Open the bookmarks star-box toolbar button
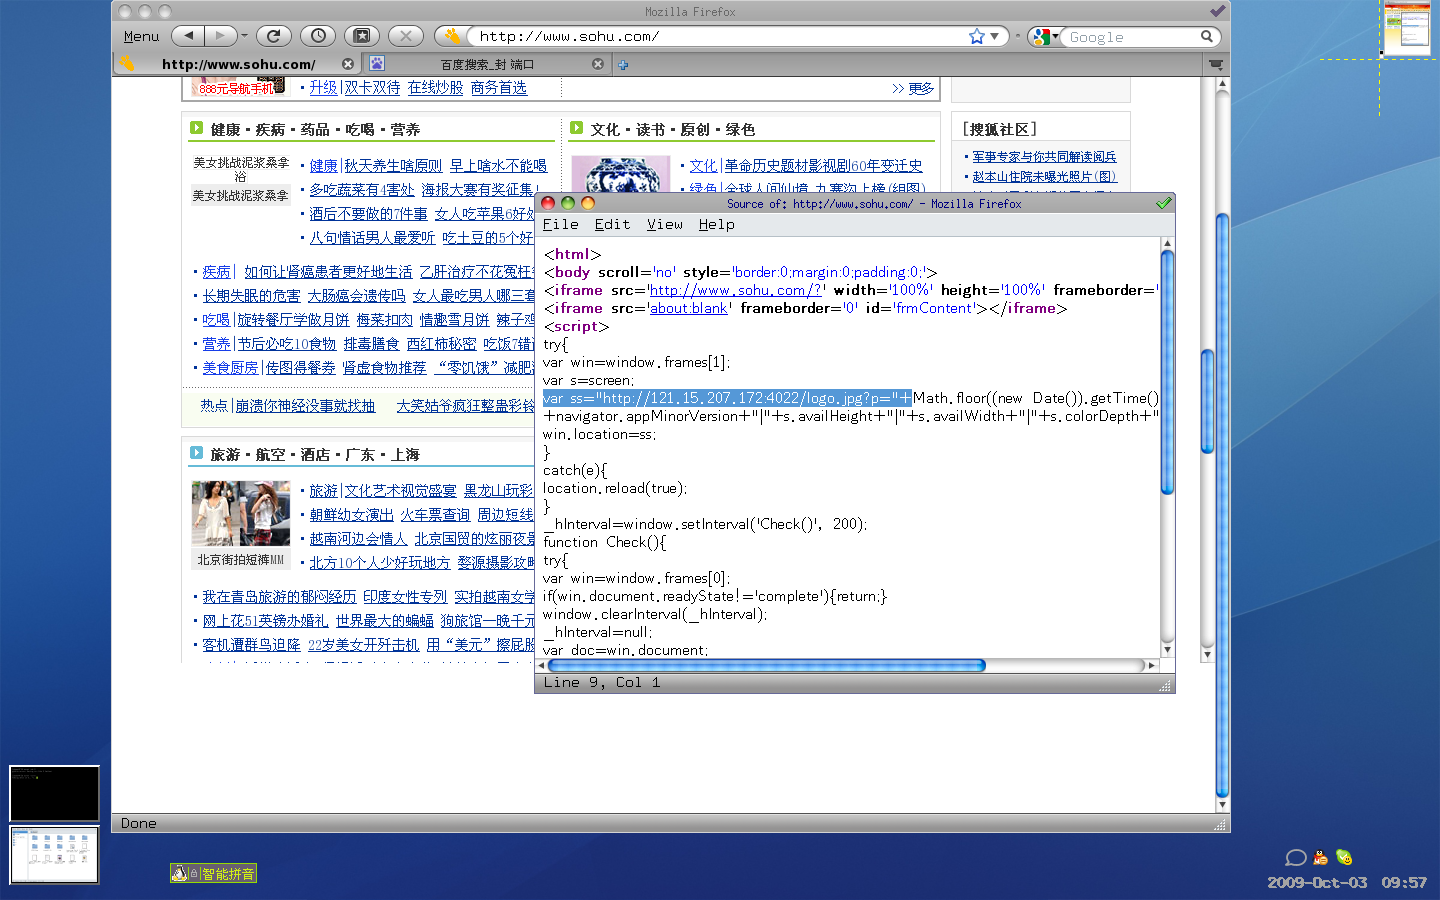Image resolution: width=1440 pixels, height=900 pixels. point(362,36)
